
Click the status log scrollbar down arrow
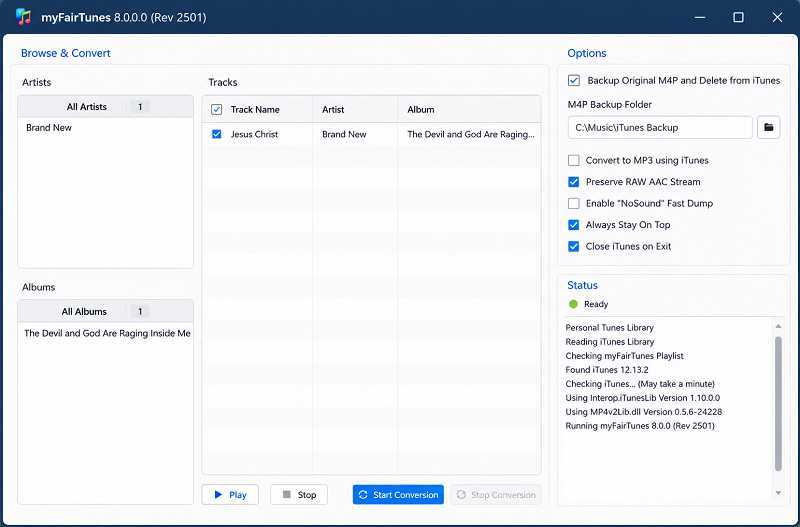(778, 493)
